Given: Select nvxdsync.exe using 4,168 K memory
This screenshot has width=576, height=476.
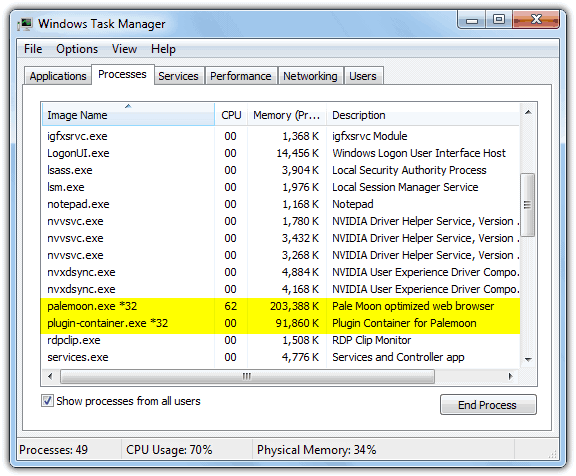Looking at the screenshot, I should click(x=281, y=289).
